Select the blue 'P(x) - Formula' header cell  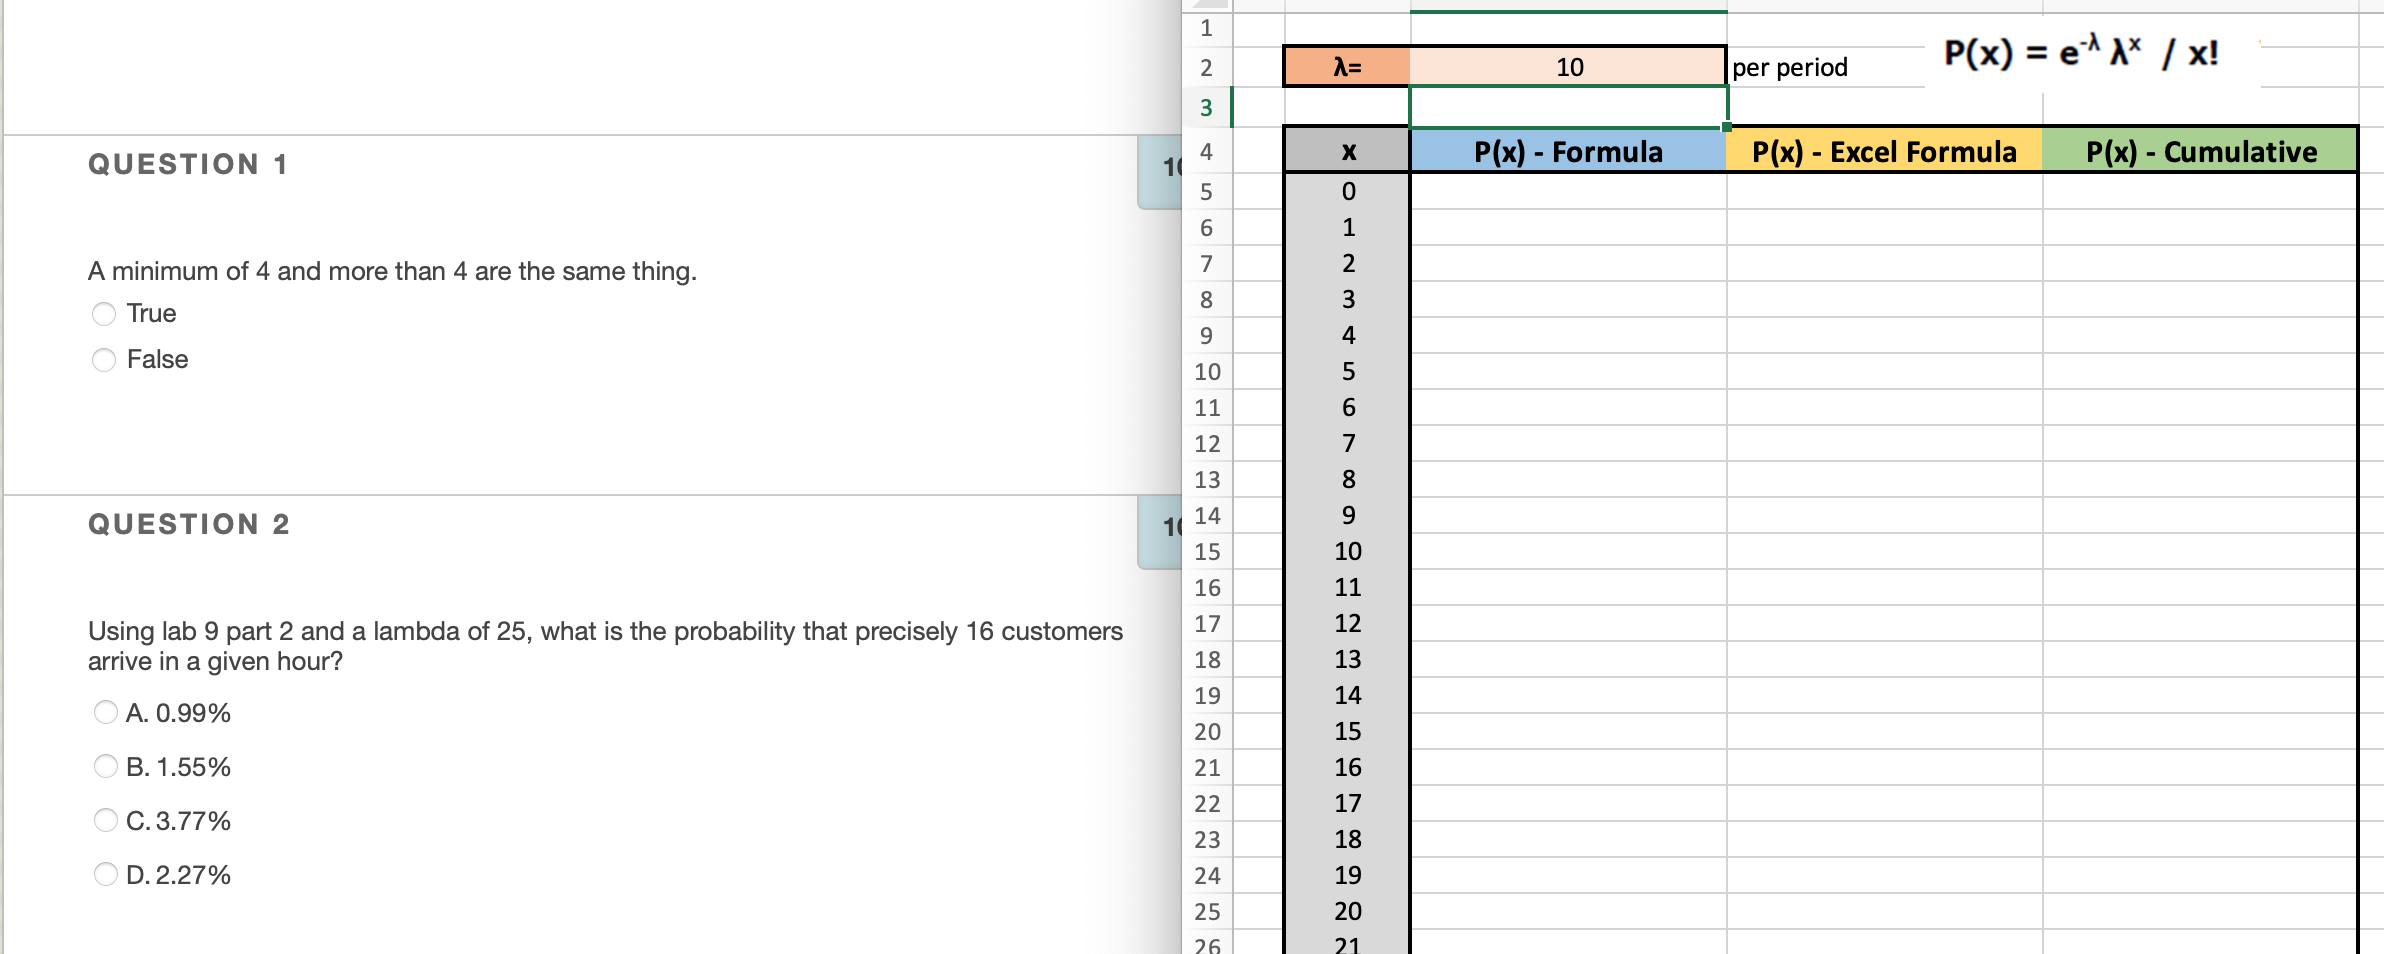[1568, 151]
